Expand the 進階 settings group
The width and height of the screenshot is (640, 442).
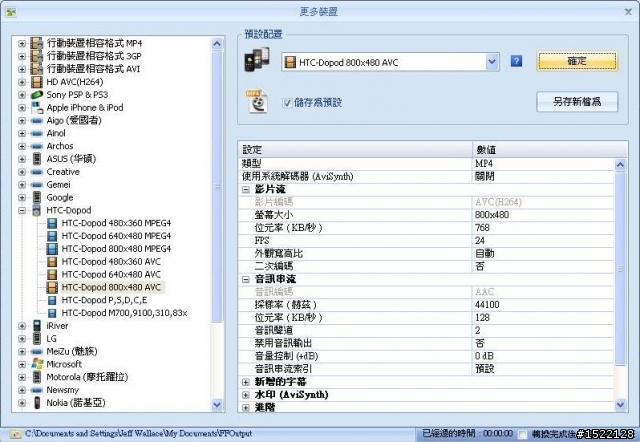click(246, 407)
